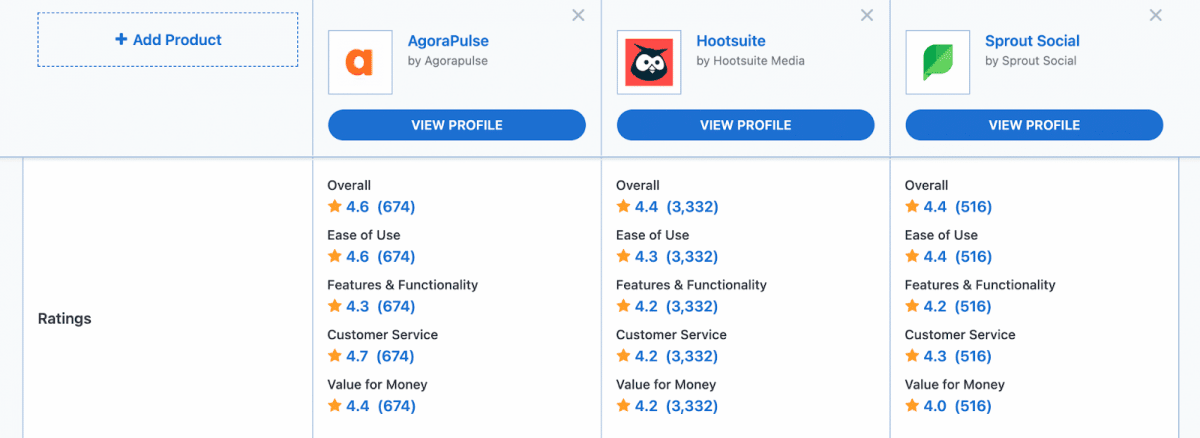The height and width of the screenshot is (438, 1200).
Task: Open the Sprout Social product name link
Action: coord(1032,41)
